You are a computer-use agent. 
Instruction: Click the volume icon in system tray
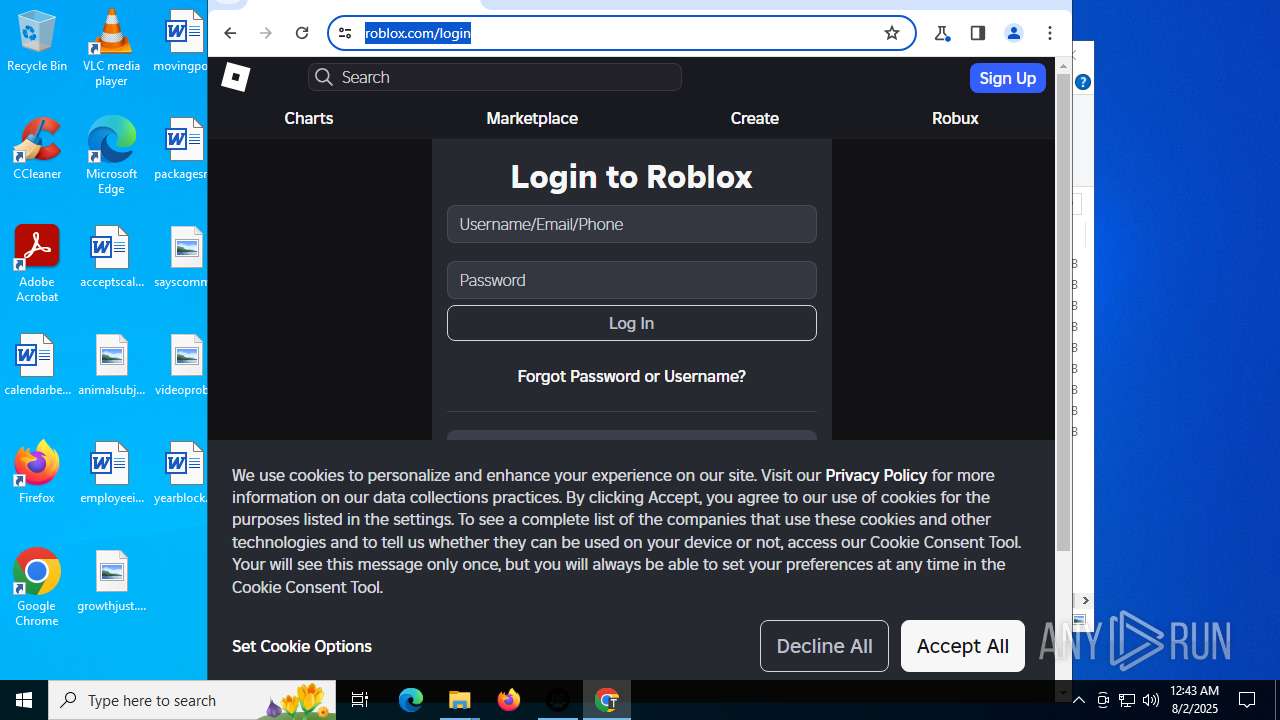(x=1151, y=700)
